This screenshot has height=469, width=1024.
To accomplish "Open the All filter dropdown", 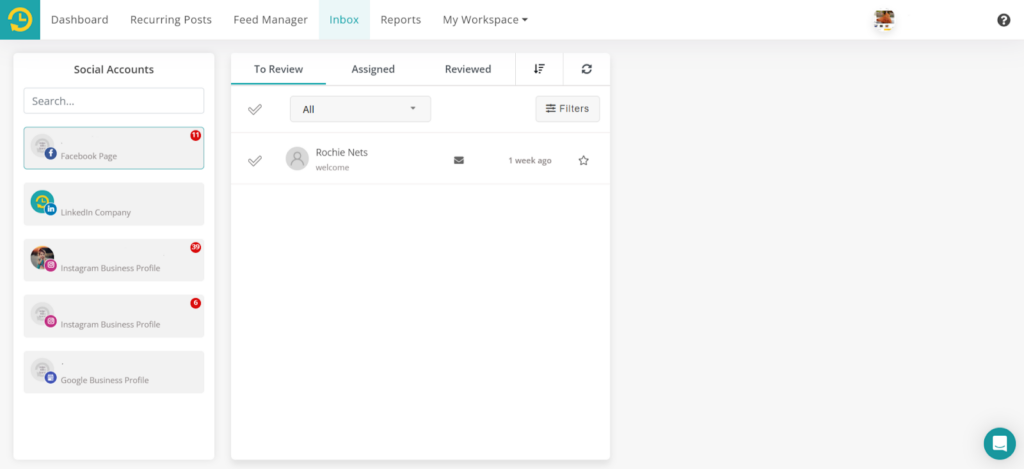I will [360, 109].
